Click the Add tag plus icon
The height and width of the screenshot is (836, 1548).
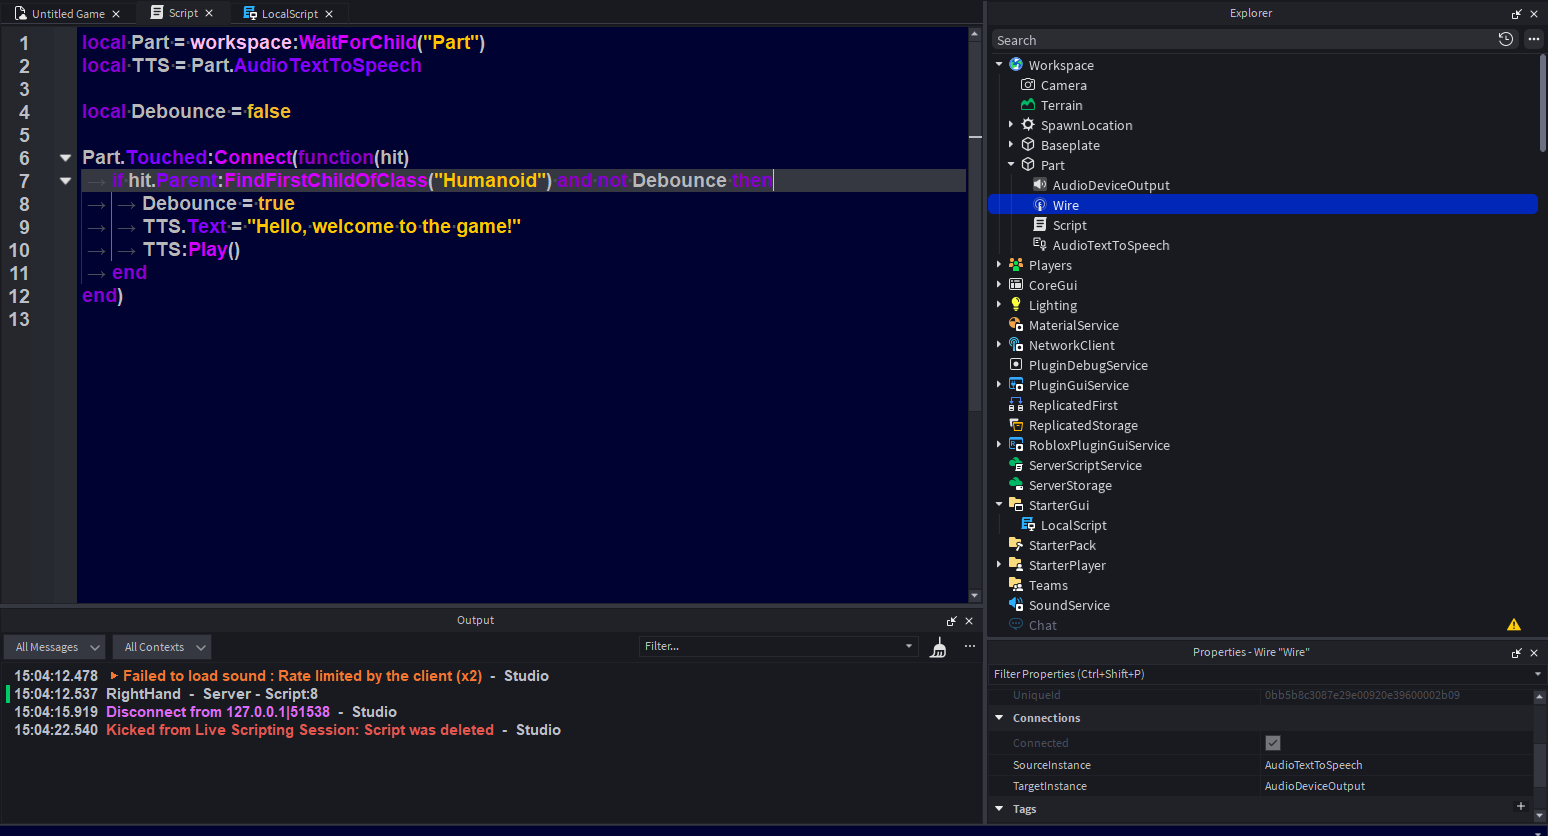click(1520, 807)
